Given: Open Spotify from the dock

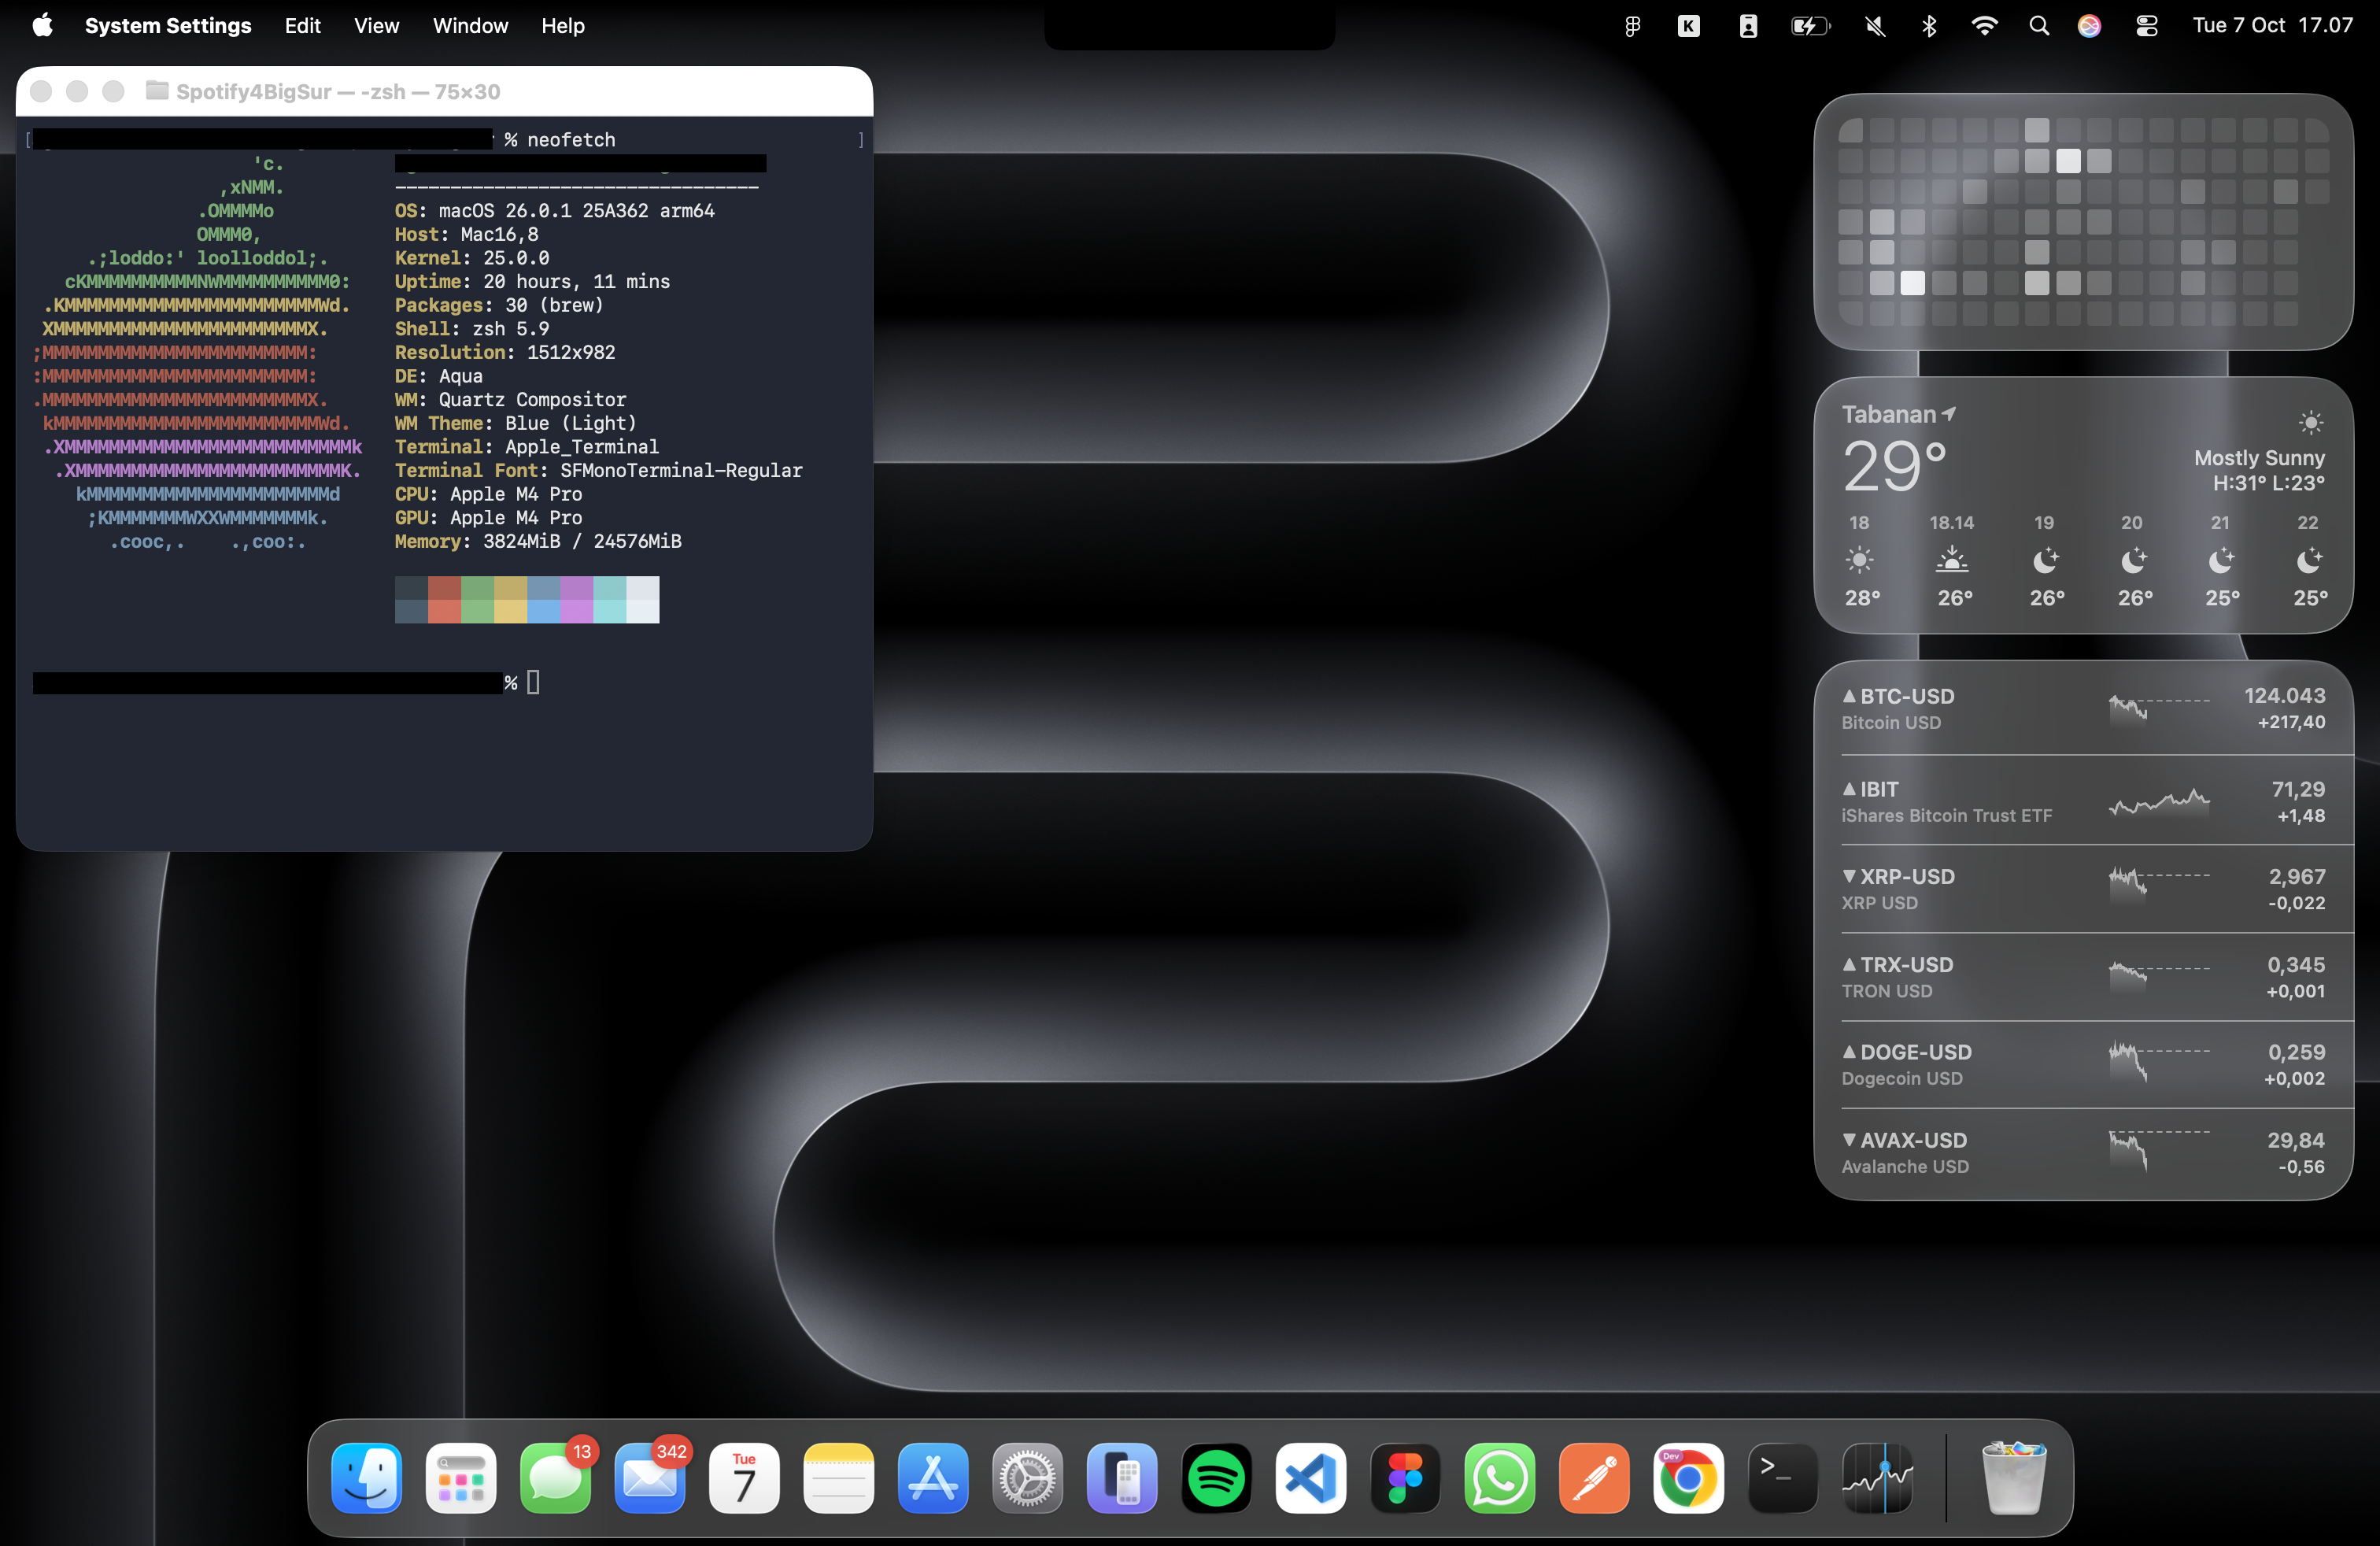Looking at the screenshot, I should coord(1216,1478).
